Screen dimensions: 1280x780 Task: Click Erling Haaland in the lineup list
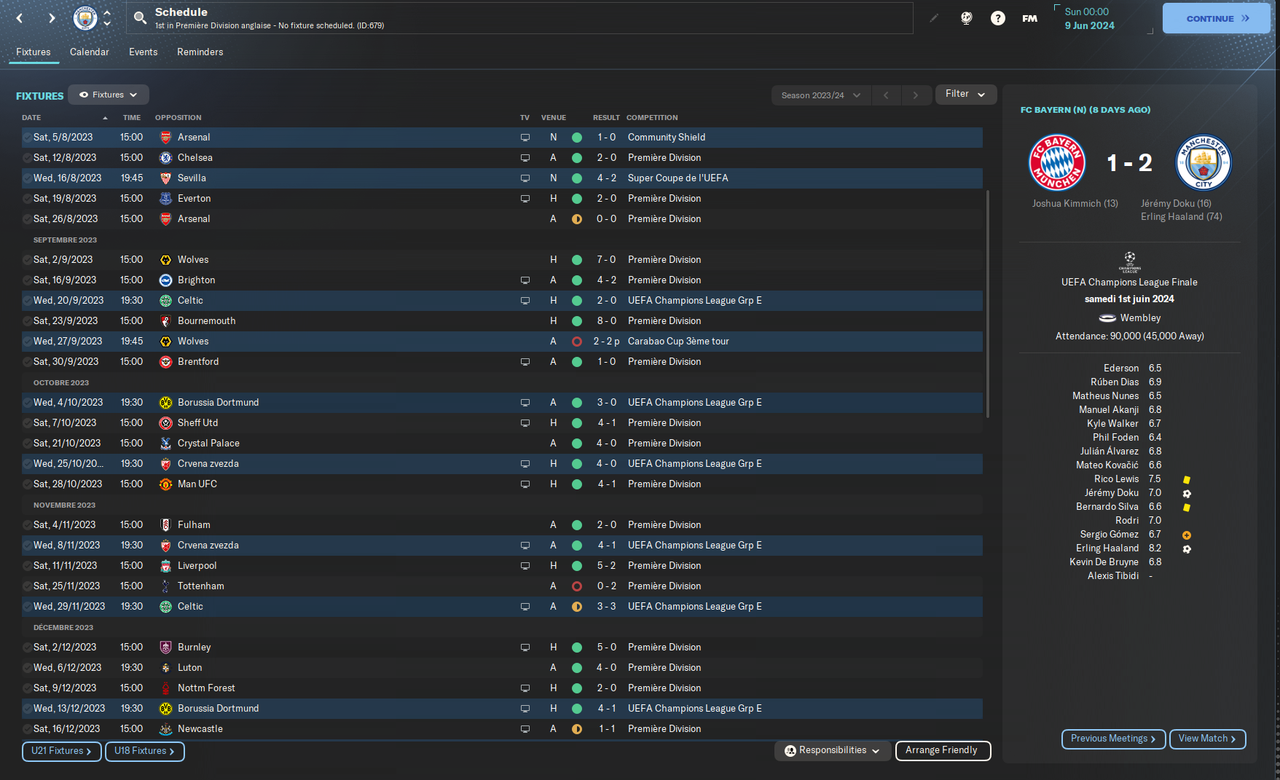1107,549
